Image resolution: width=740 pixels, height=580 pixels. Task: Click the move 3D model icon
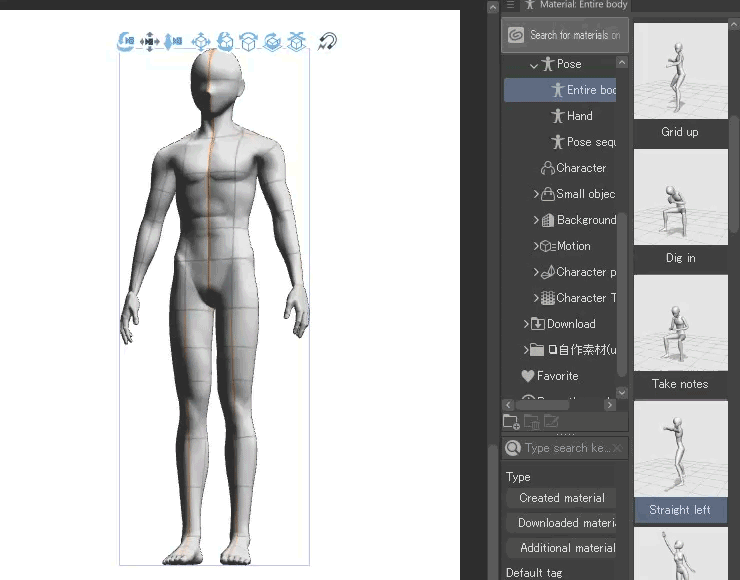[201, 42]
